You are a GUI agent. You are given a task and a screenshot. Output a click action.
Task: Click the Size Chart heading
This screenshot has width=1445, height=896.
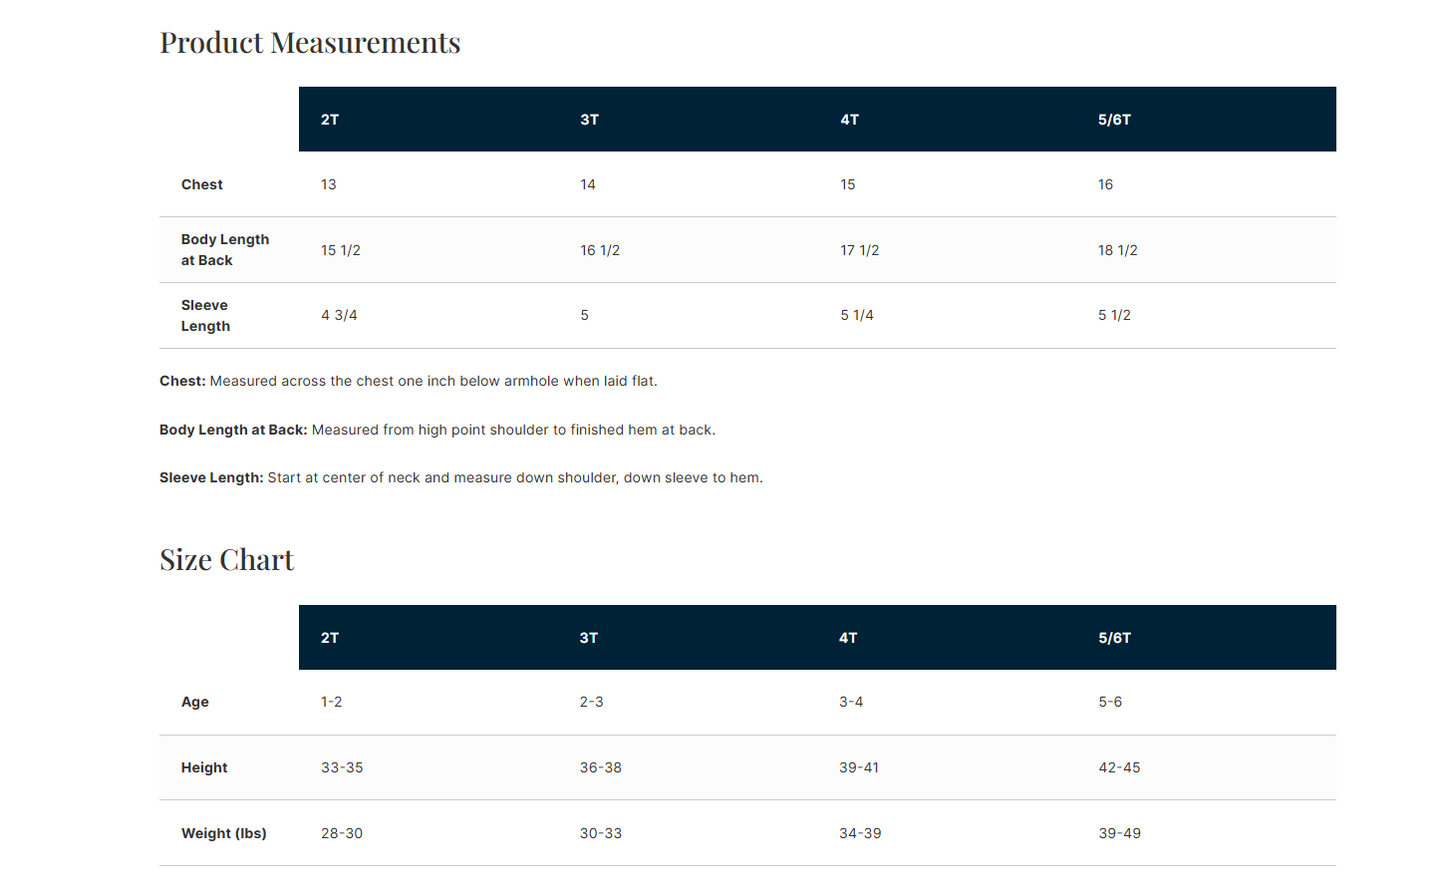pyautogui.click(x=227, y=560)
